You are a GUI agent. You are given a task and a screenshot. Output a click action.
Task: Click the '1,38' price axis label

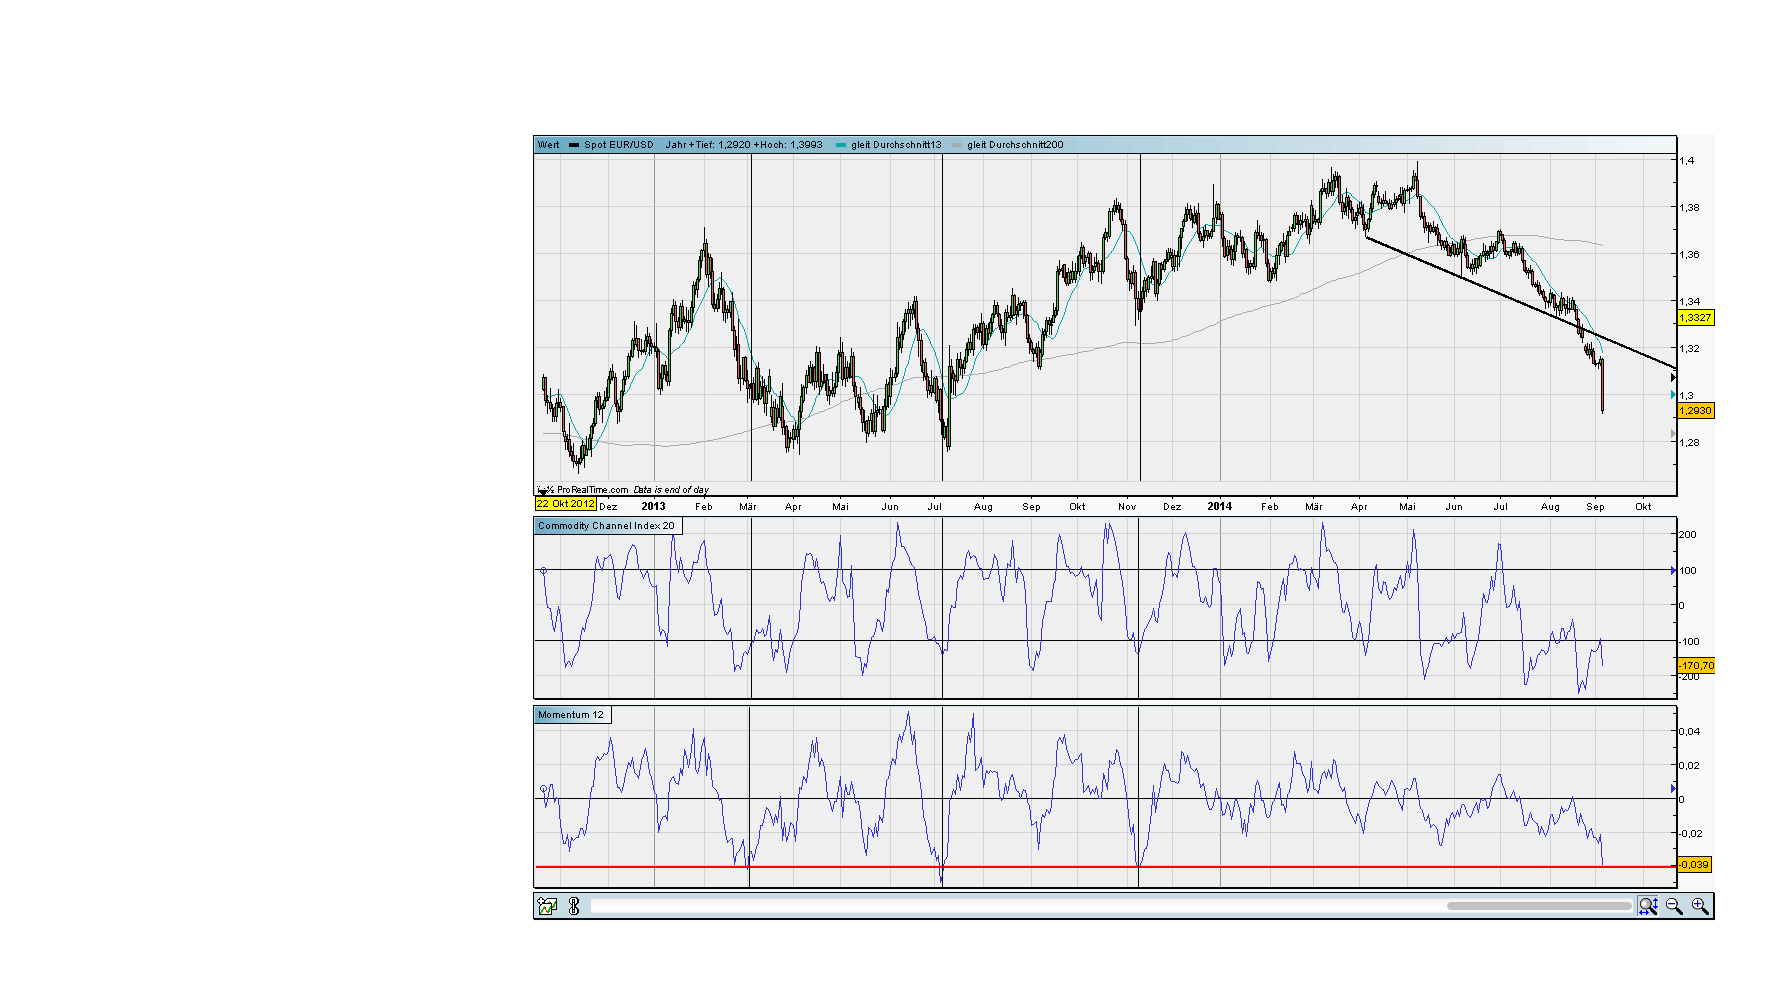pyautogui.click(x=1690, y=208)
